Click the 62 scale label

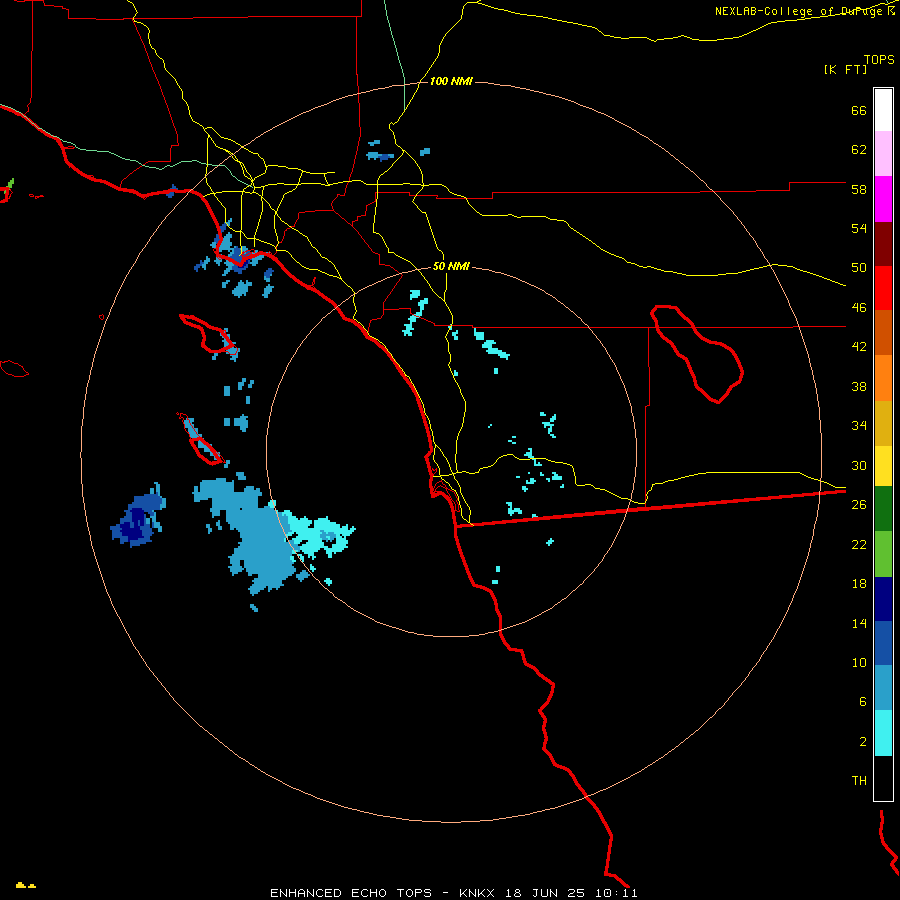tap(859, 150)
